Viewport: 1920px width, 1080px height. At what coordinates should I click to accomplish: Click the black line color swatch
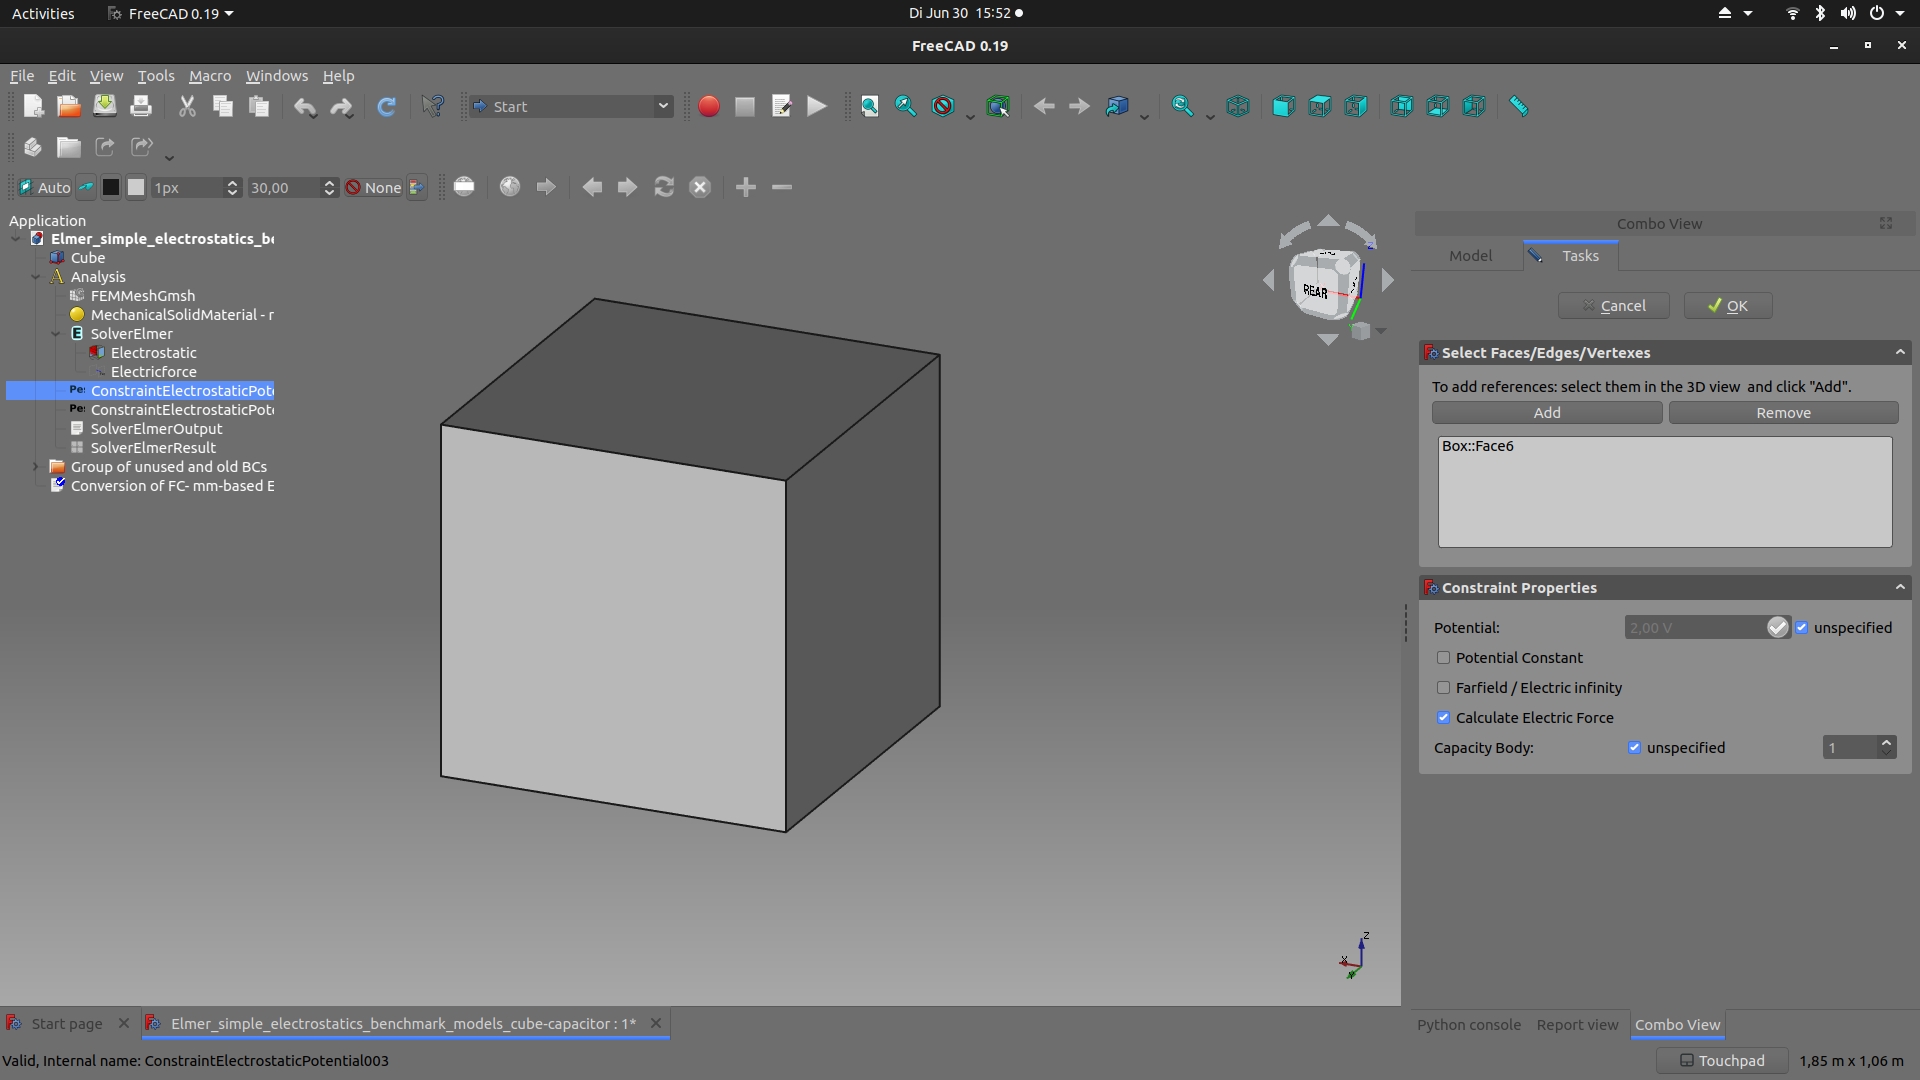pyautogui.click(x=111, y=187)
